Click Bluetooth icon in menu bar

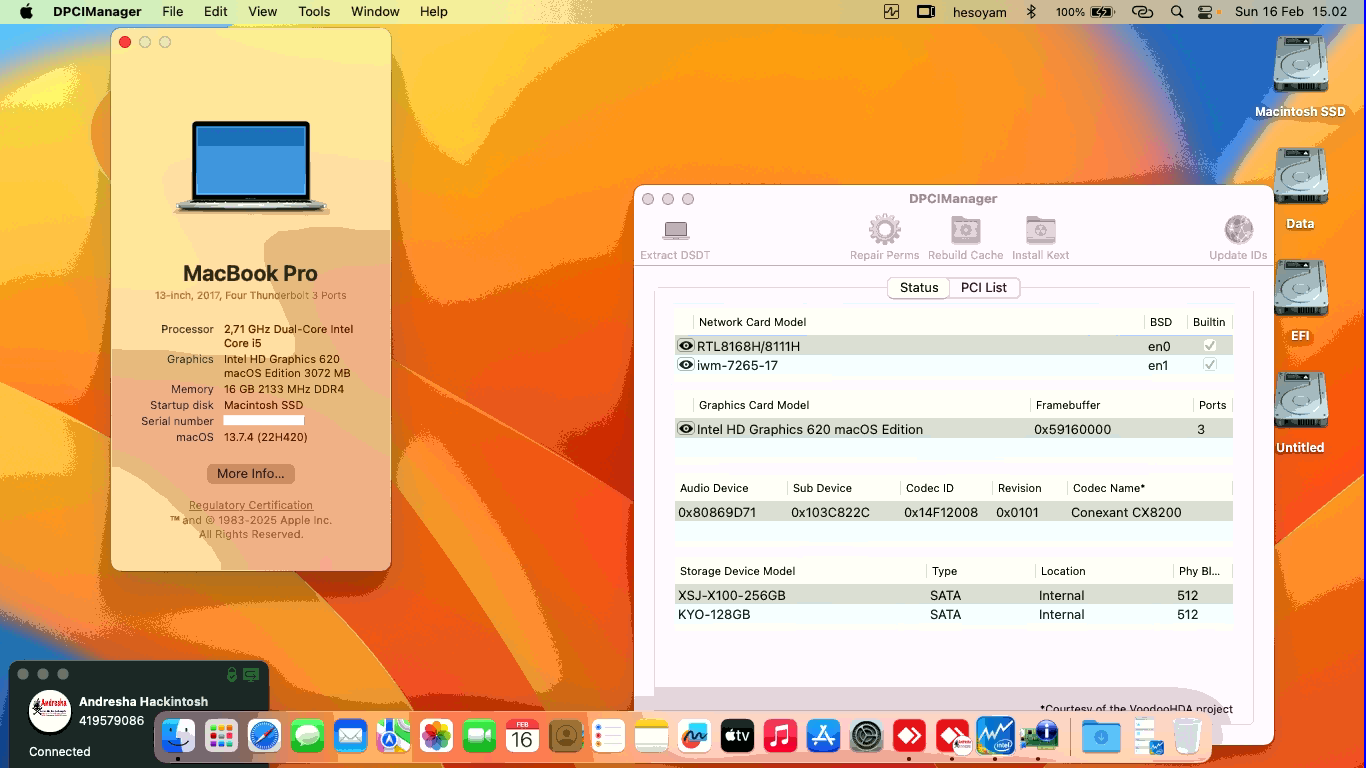(x=1031, y=11)
